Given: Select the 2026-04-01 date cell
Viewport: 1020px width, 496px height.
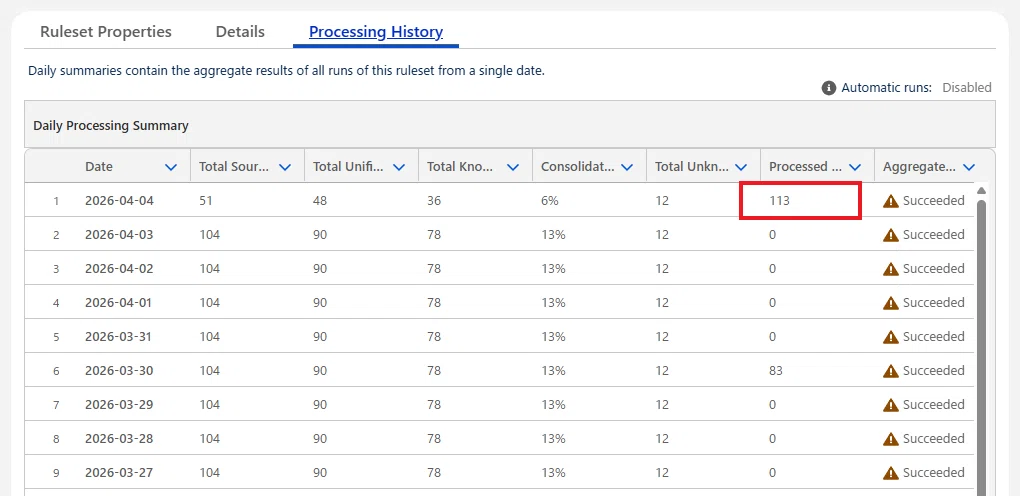Looking at the screenshot, I should point(119,303).
